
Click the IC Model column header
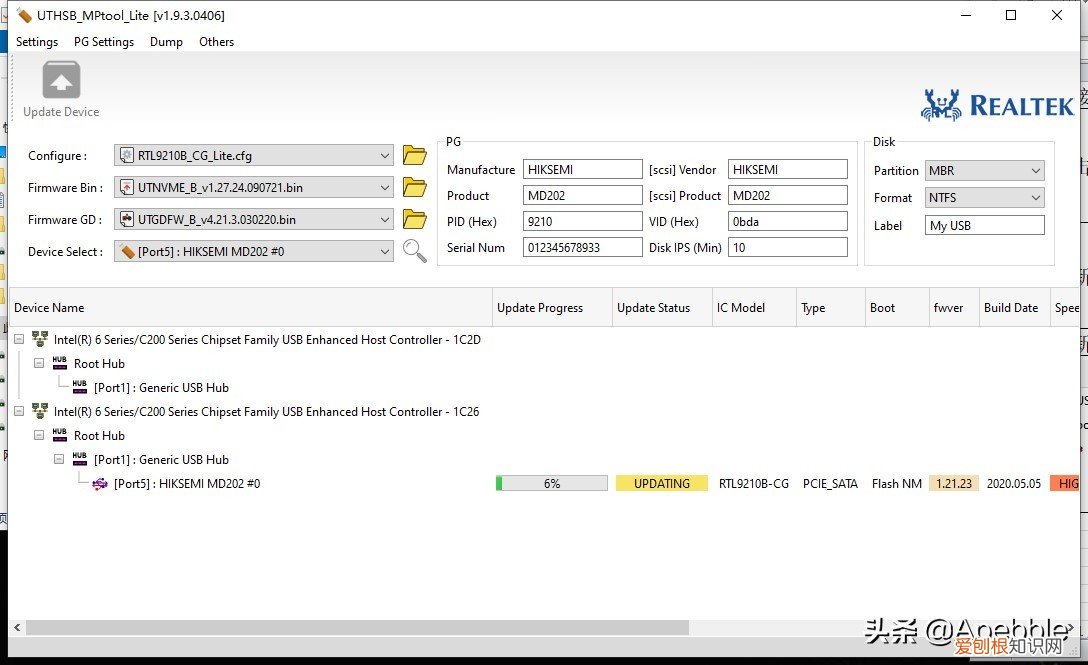point(741,308)
